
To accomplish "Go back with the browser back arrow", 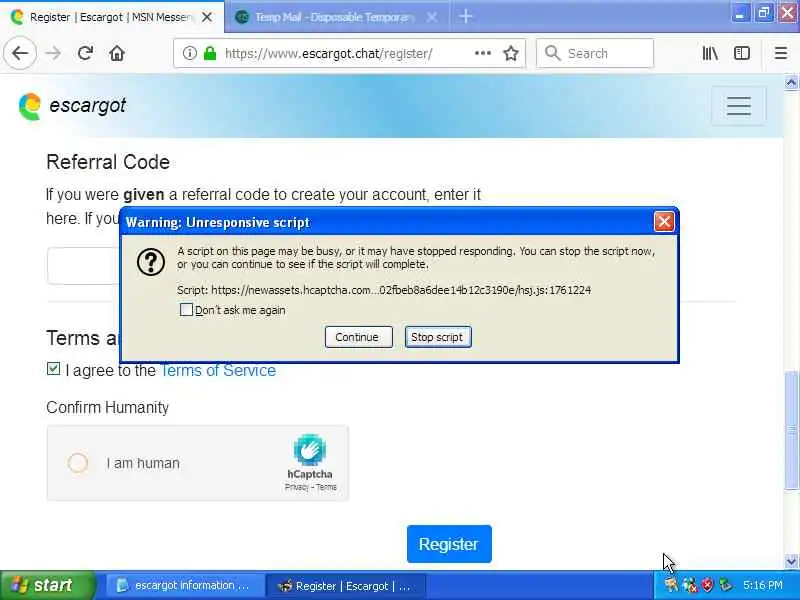I will tap(20, 53).
